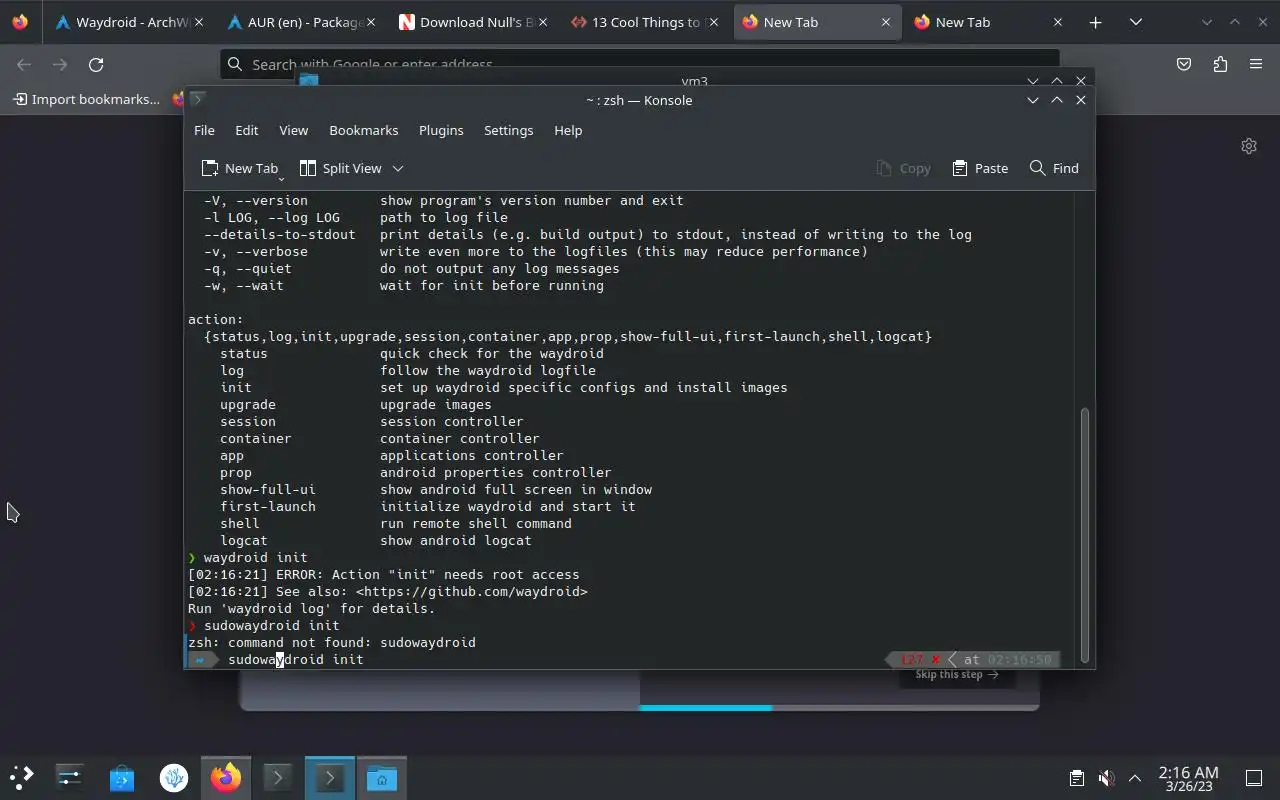Click the Split View button in Konsole
The image size is (1280, 800).
coord(341,168)
